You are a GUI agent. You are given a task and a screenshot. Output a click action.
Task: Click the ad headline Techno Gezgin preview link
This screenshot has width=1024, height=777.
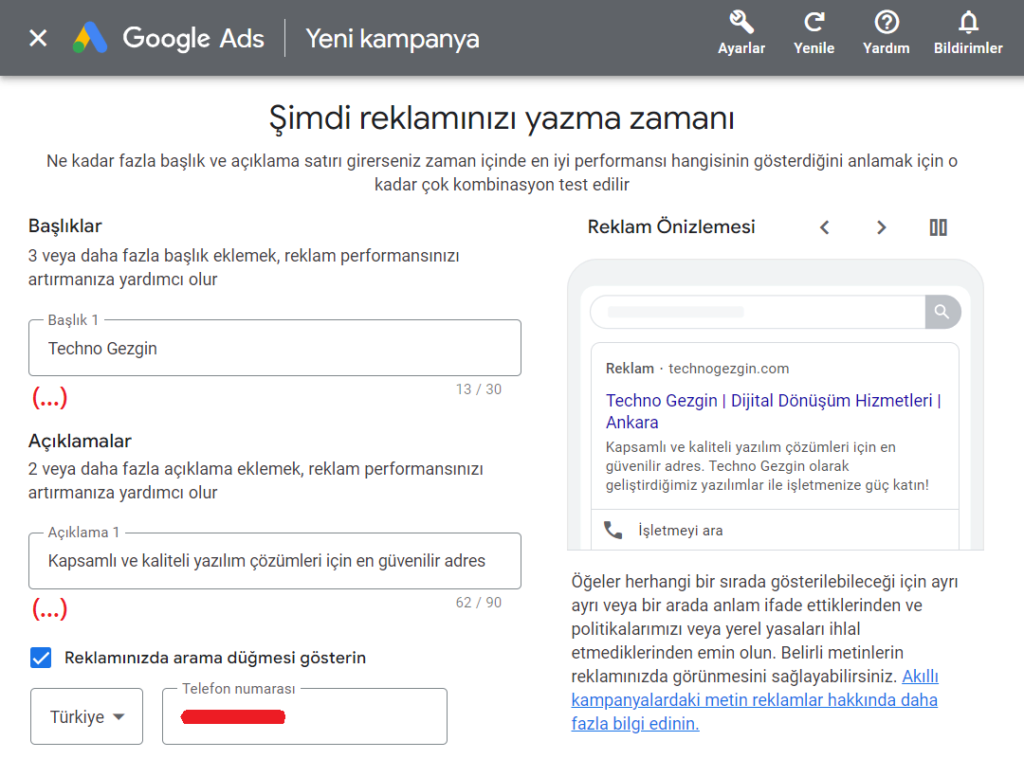[x=773, y=411]
